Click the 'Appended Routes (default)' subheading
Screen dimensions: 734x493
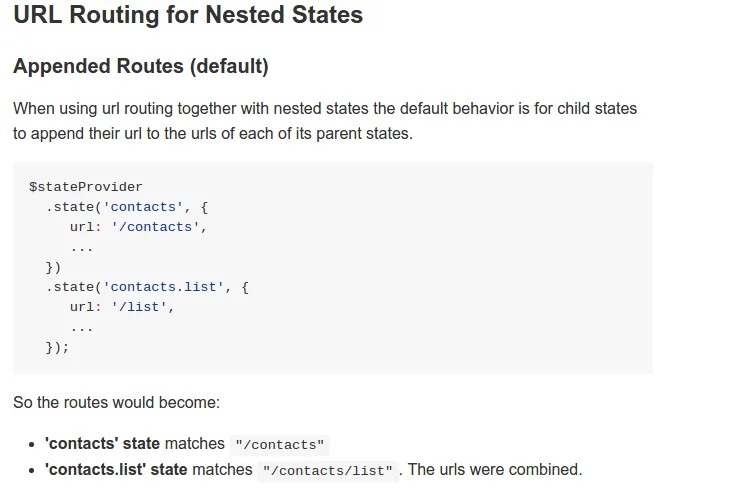140,66
